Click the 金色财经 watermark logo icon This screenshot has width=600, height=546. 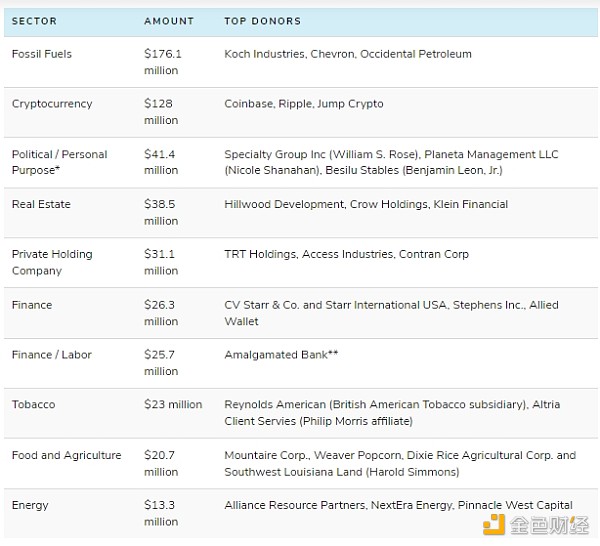point(494,525)
